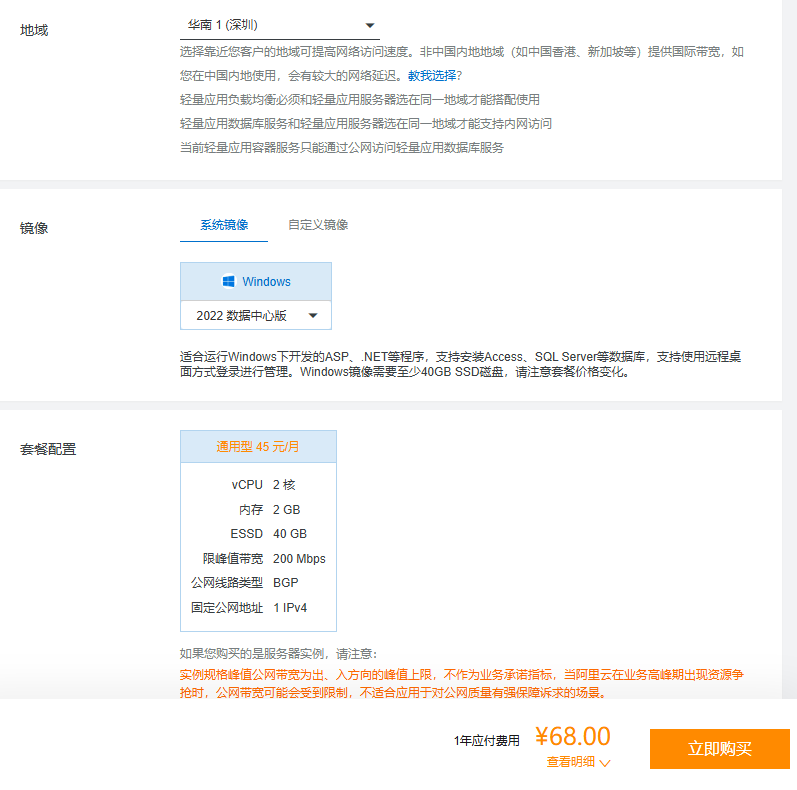
Task: Expand 查看明细 price details
Action: (x=578, y=762)
